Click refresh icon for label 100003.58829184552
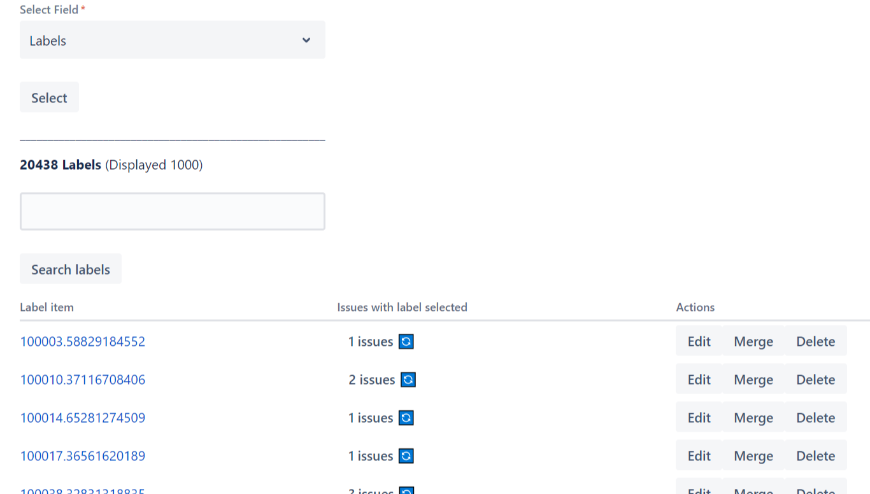 pyautogui.click(x=406, y=342)
